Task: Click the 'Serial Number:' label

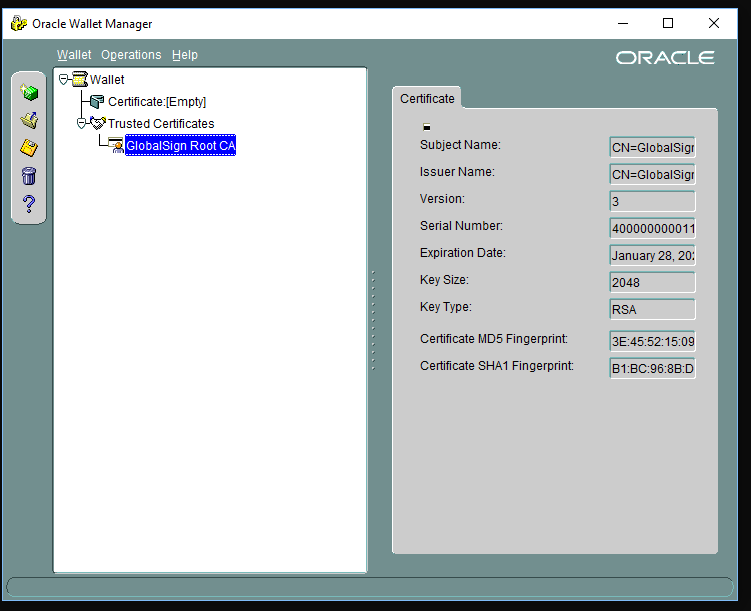Action: tap(461, 226)
